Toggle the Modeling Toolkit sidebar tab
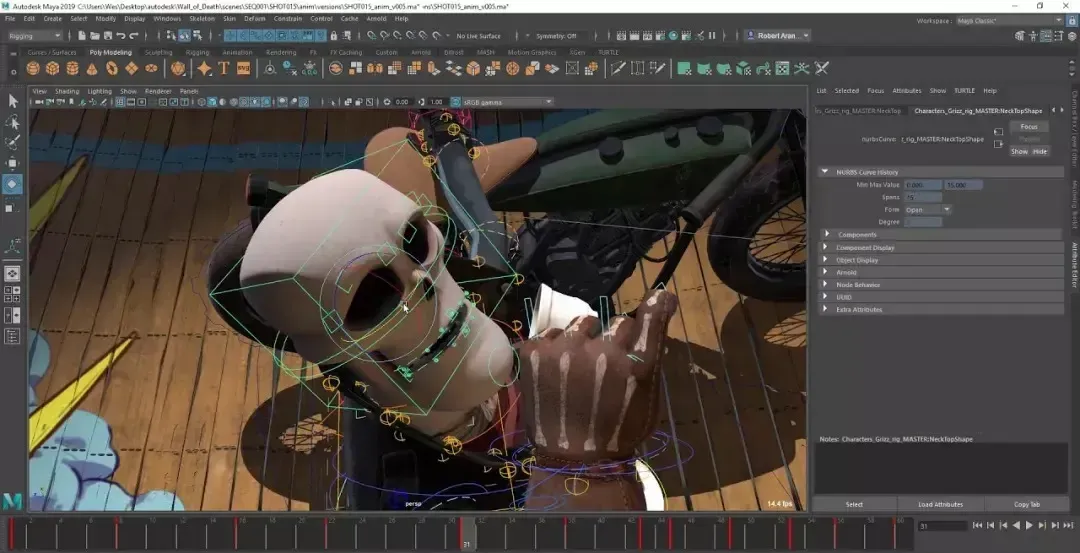This screenshot has width=1080, height=553. 1074,204
